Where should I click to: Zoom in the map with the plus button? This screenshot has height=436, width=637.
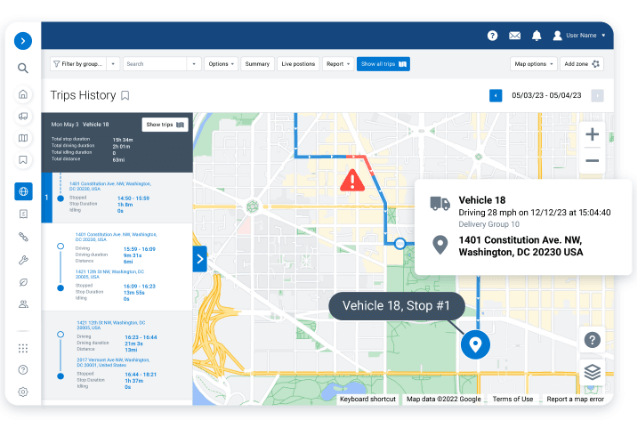tap(592, 134)
